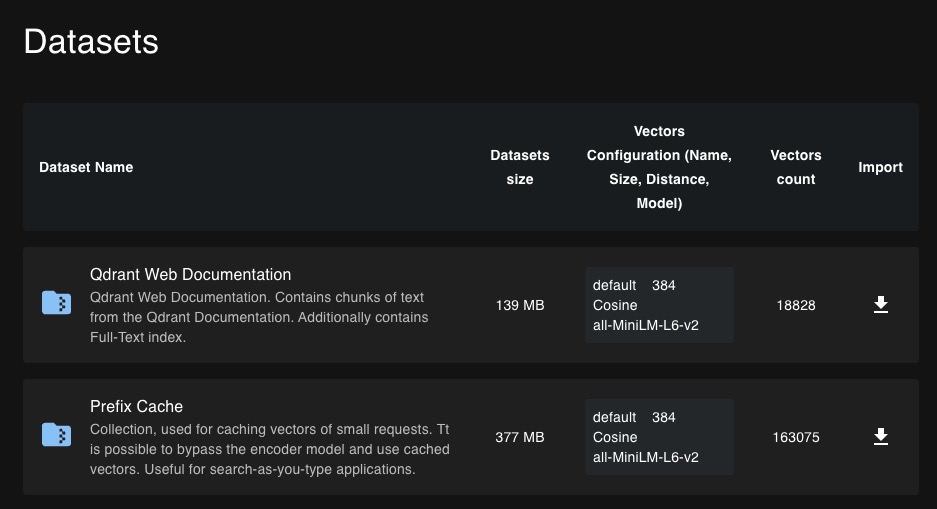Click the Prefix Cache folder icon
The width and height of the screenshot is (937, 509).
point(57,434)
